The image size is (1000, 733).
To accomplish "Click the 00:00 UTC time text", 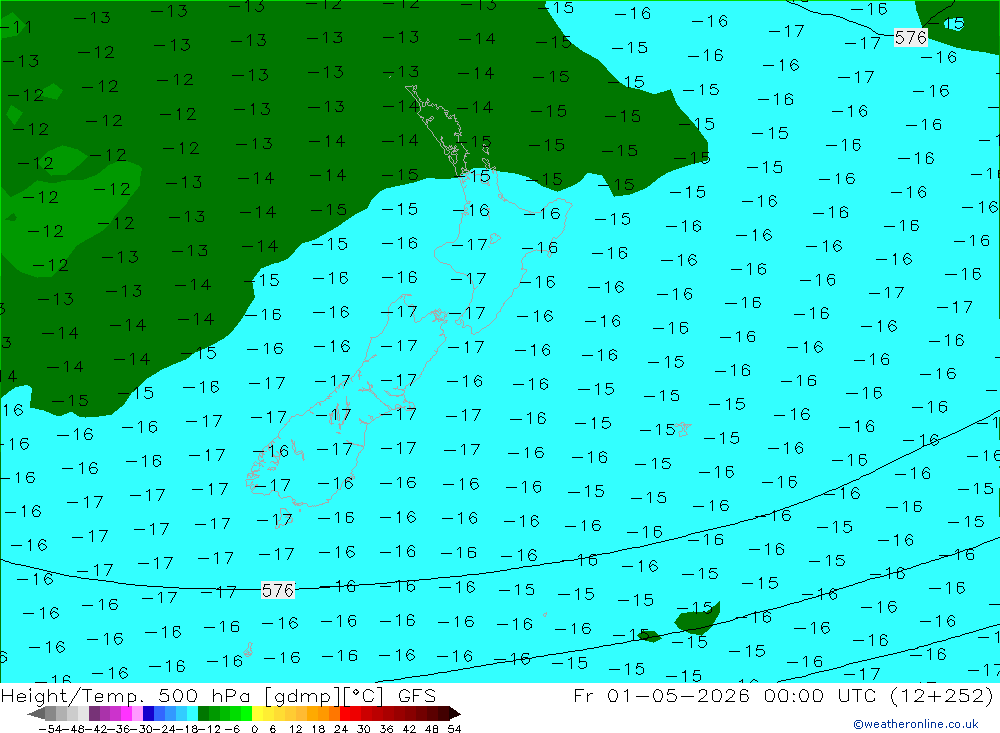I will click(822, 695).
